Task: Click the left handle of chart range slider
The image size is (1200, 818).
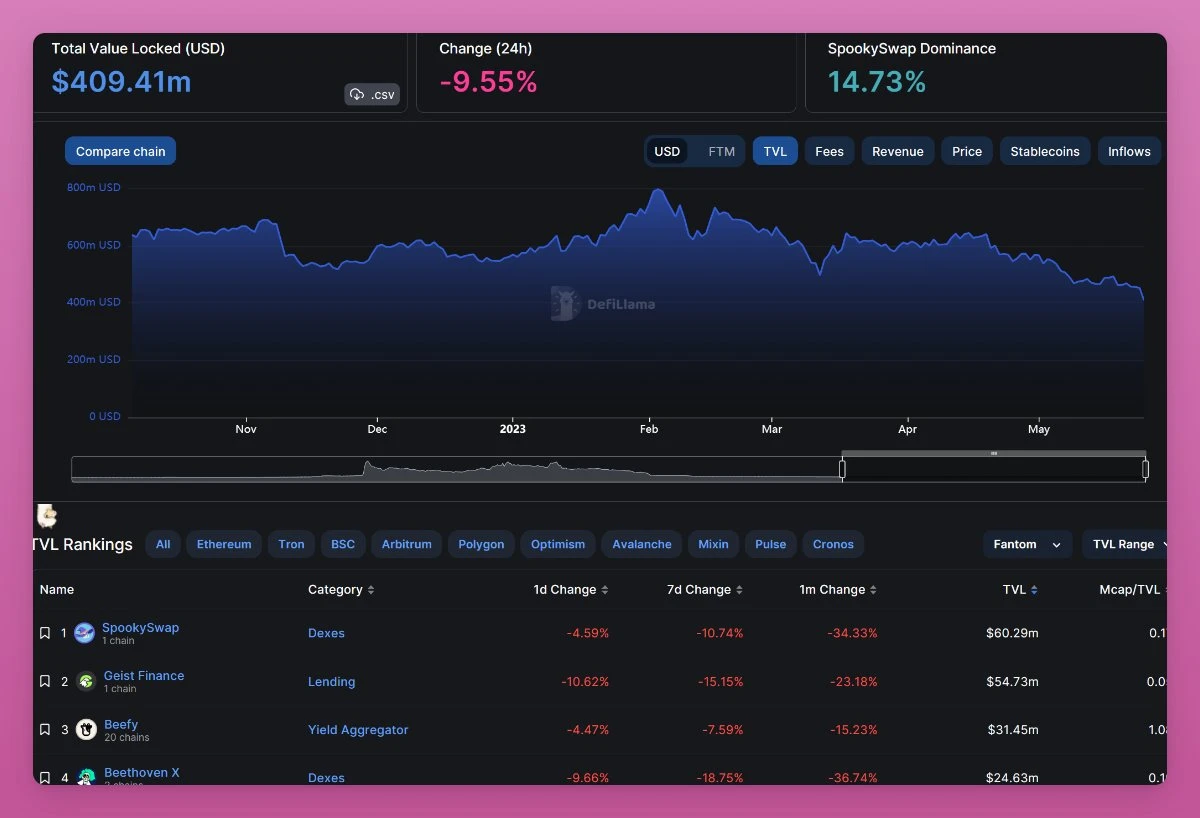Action: click(x=842, y=469)
